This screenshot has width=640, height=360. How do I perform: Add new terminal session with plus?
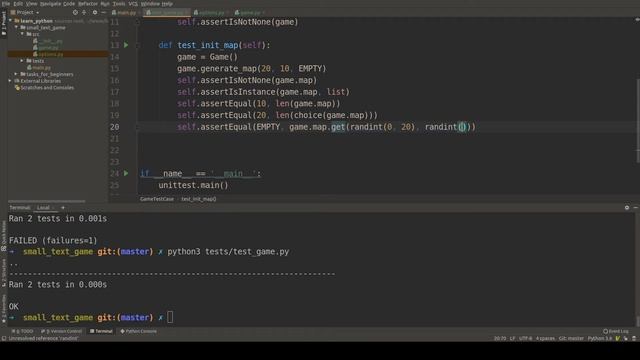pyautogui.click(x=63, y=208)
